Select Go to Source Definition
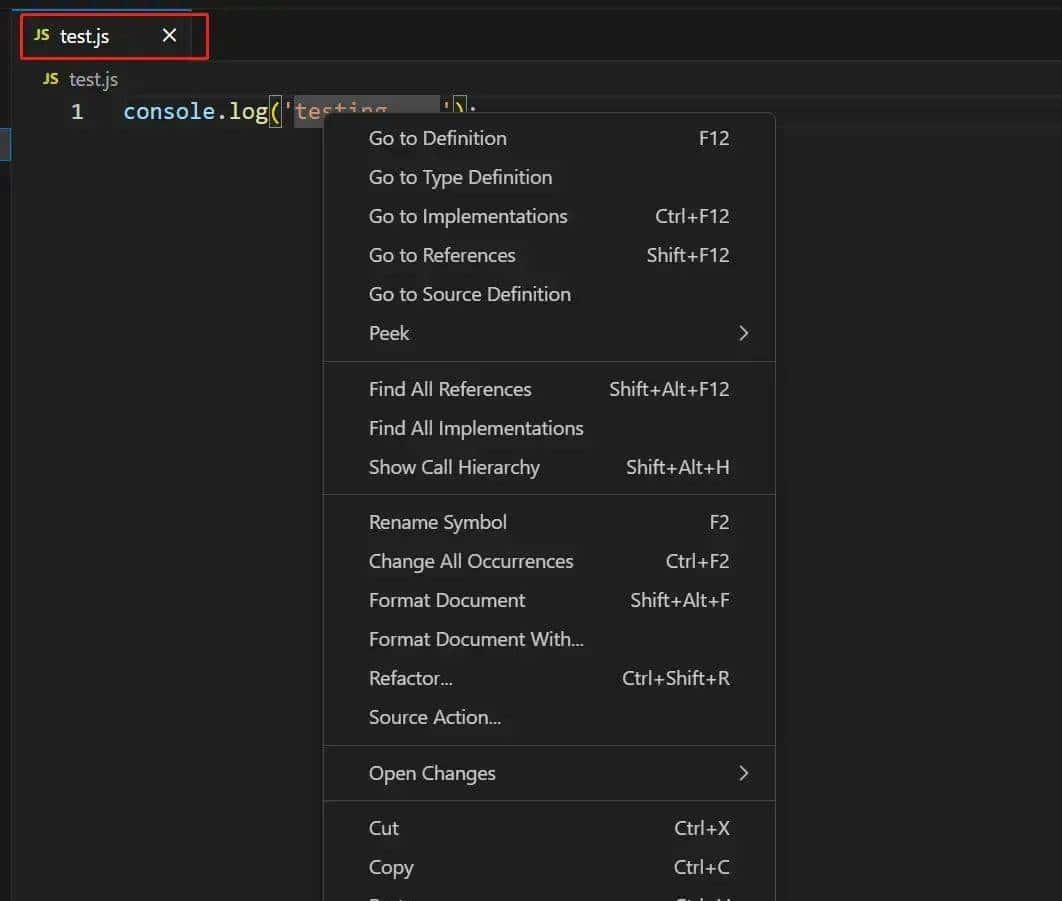The width and height of the screenshot is (1062, 901). [470, 294]
